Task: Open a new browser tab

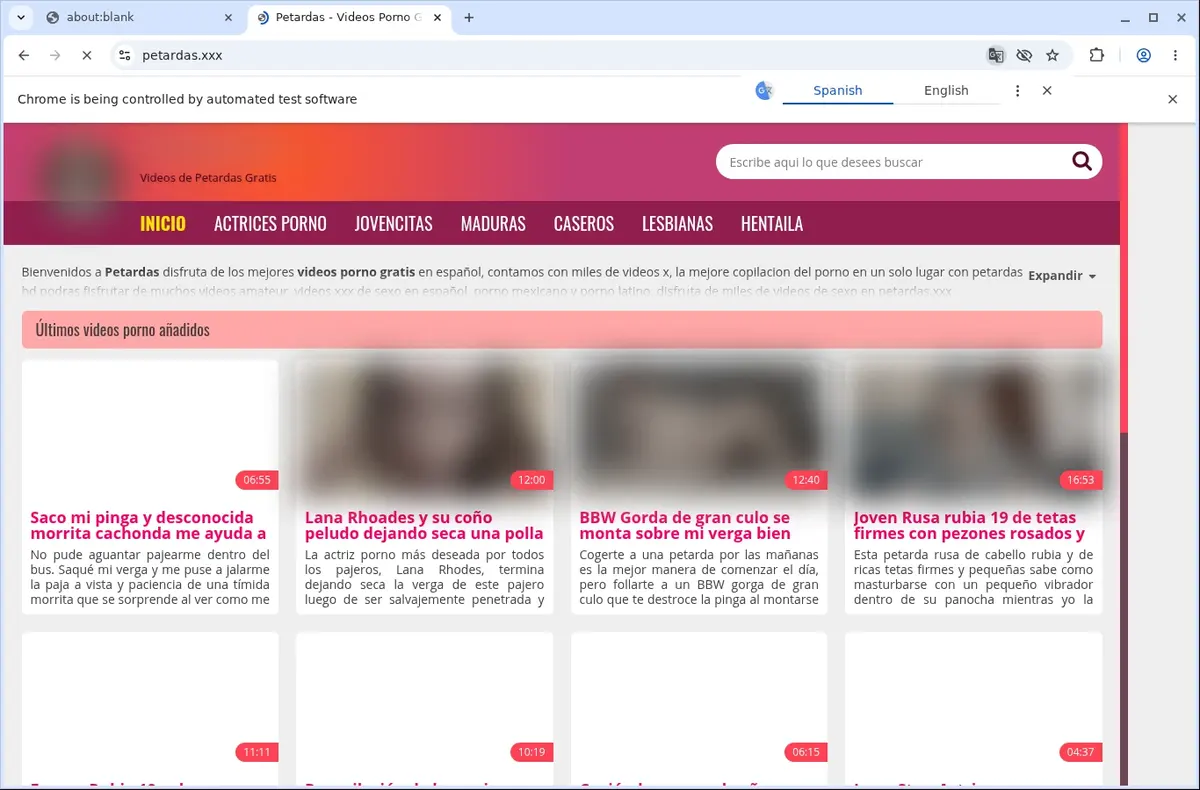Action: [470, 17]
